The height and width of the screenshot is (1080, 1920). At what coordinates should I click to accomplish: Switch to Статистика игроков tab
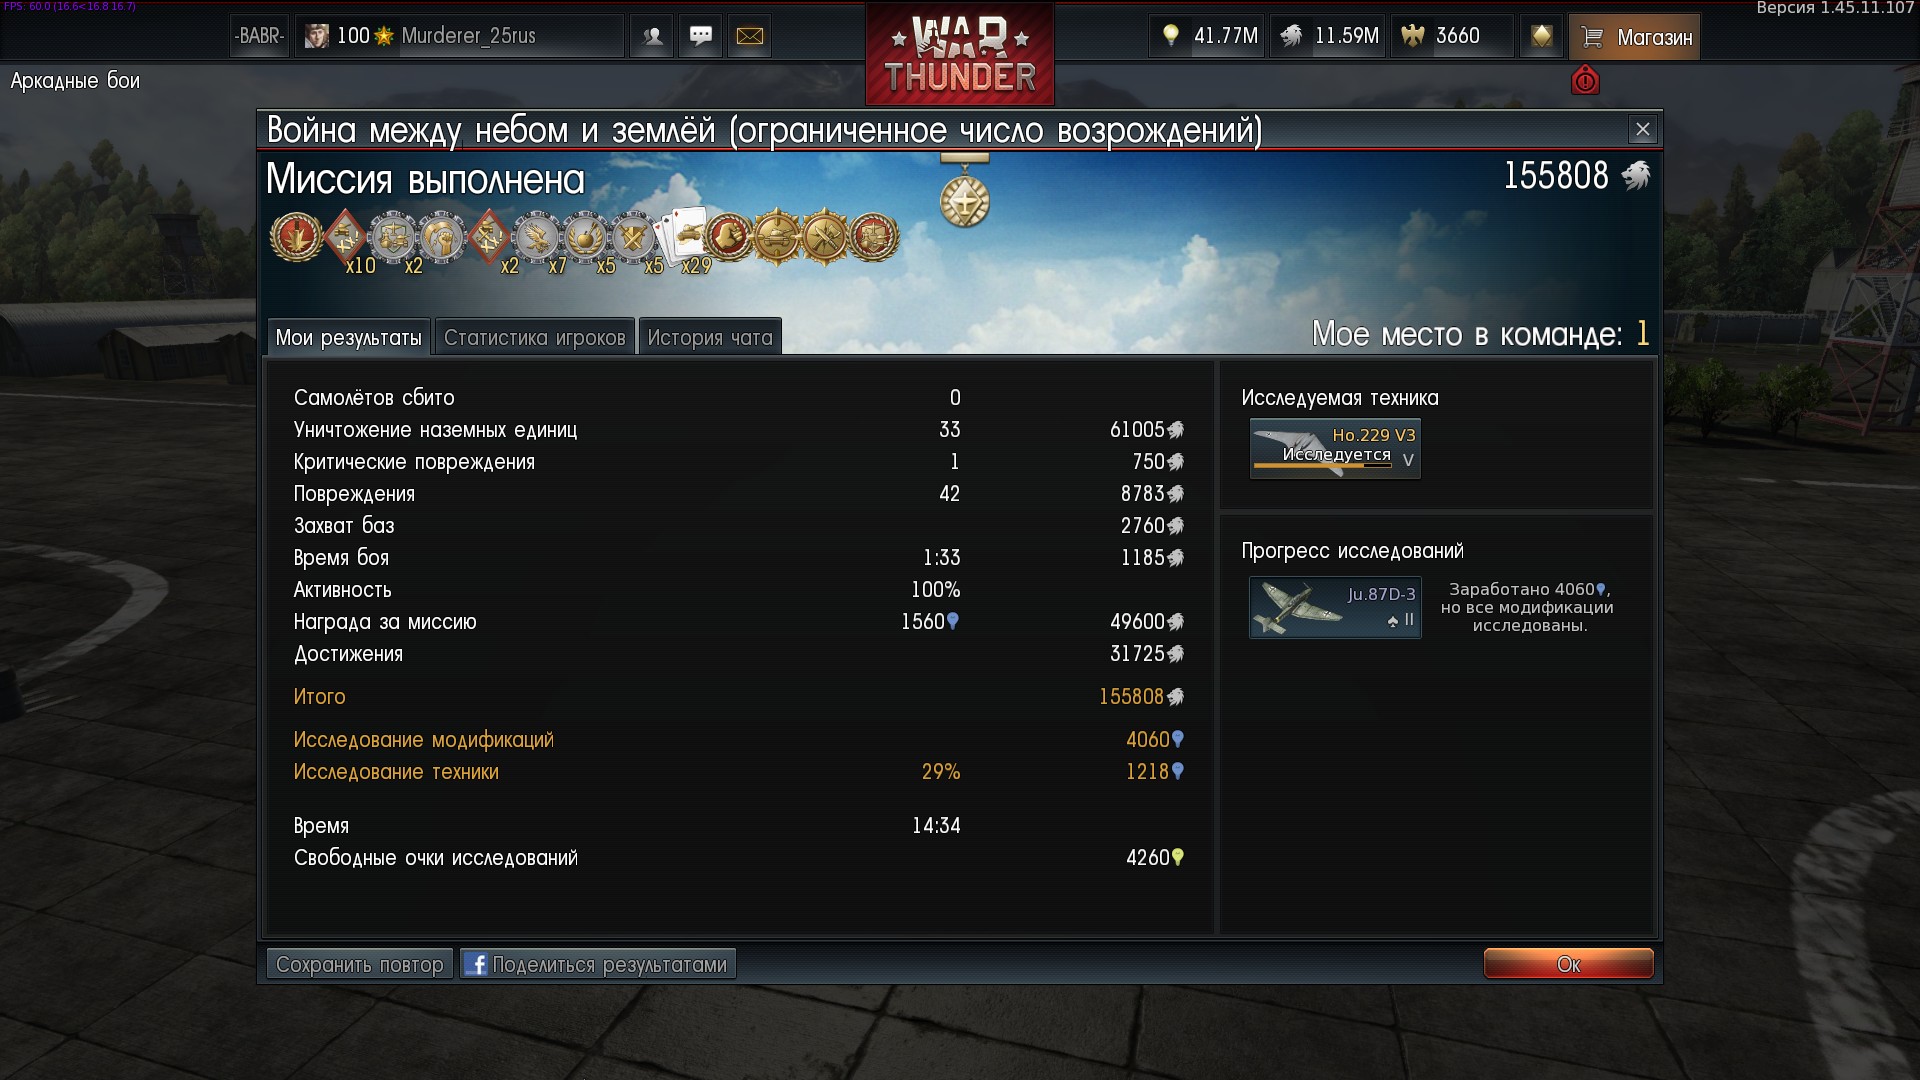[535, 337]
